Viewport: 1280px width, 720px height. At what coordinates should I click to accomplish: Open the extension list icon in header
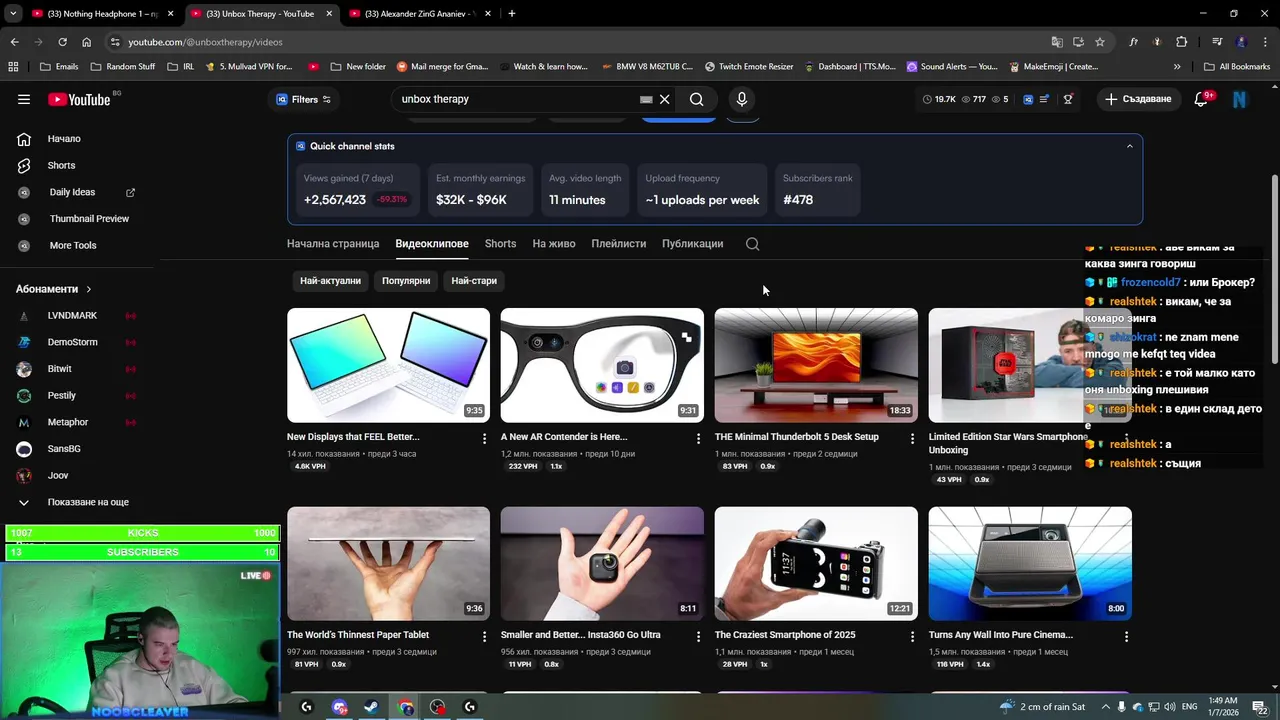coord(1045,99)
